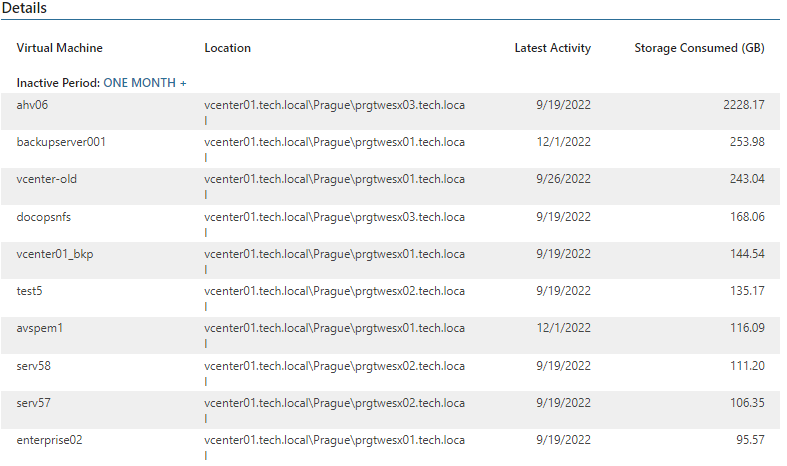Viewport: 787px width, 466px height.
Task: Select the backupserver001 virtual machine
Action: (61, 142)
